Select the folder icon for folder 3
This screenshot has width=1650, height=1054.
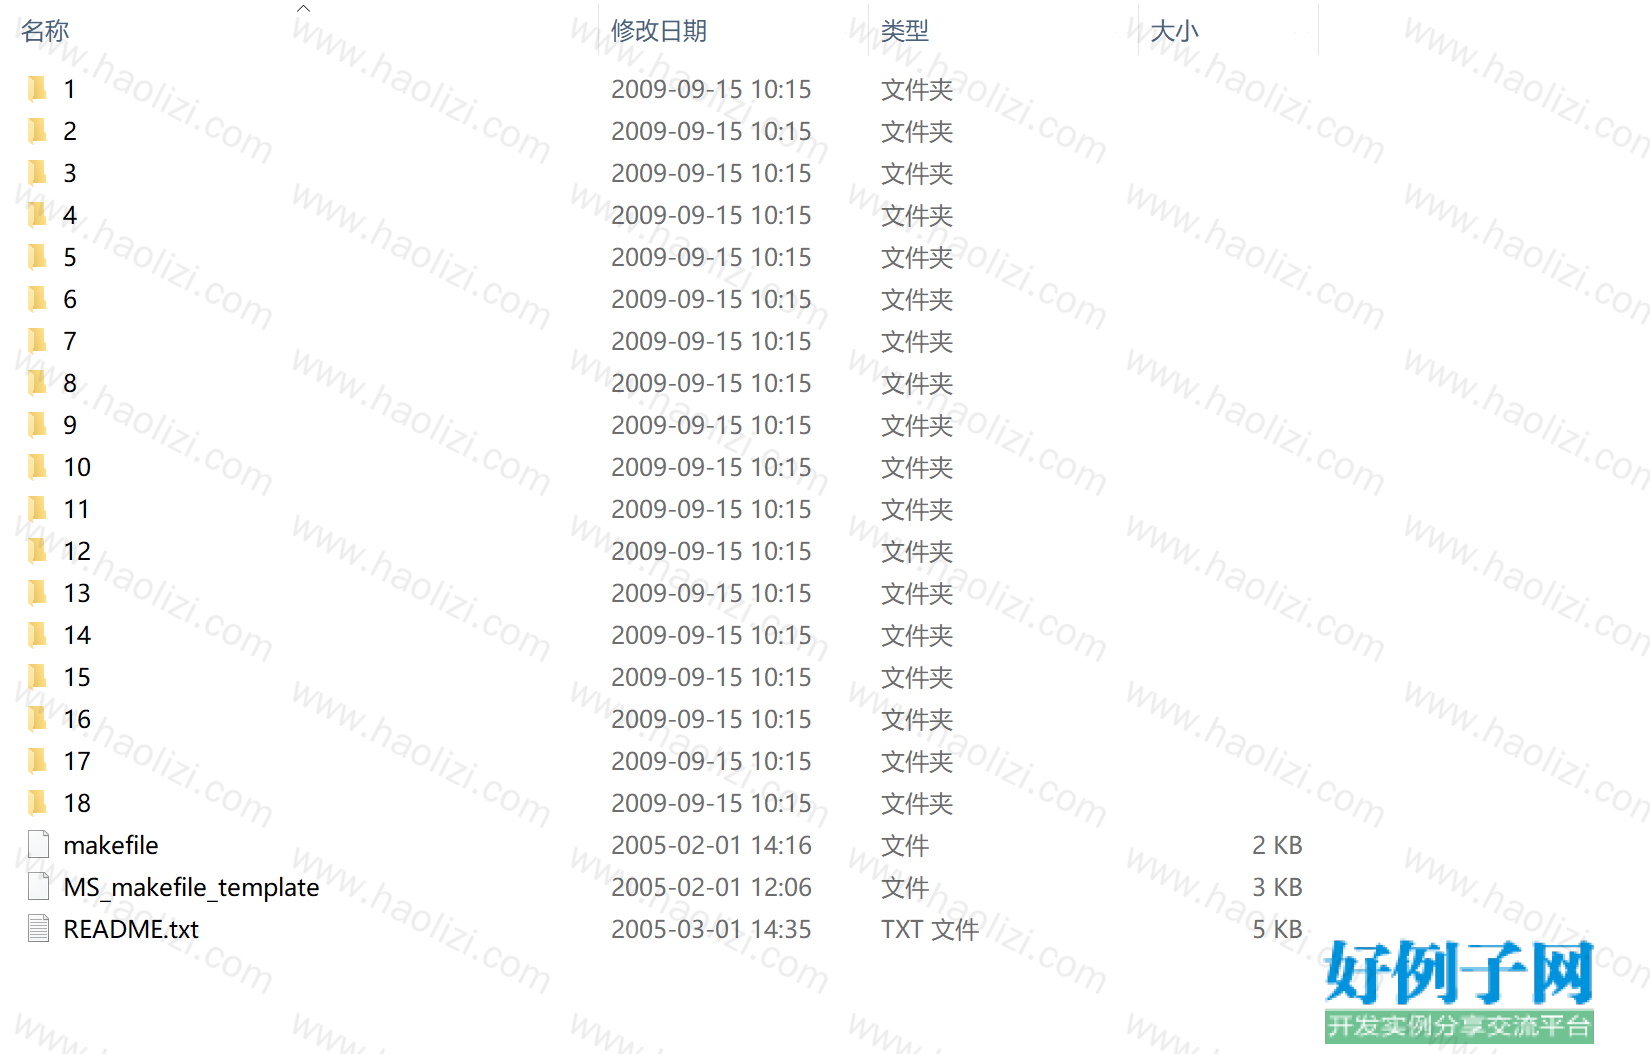tap(37, 173)
